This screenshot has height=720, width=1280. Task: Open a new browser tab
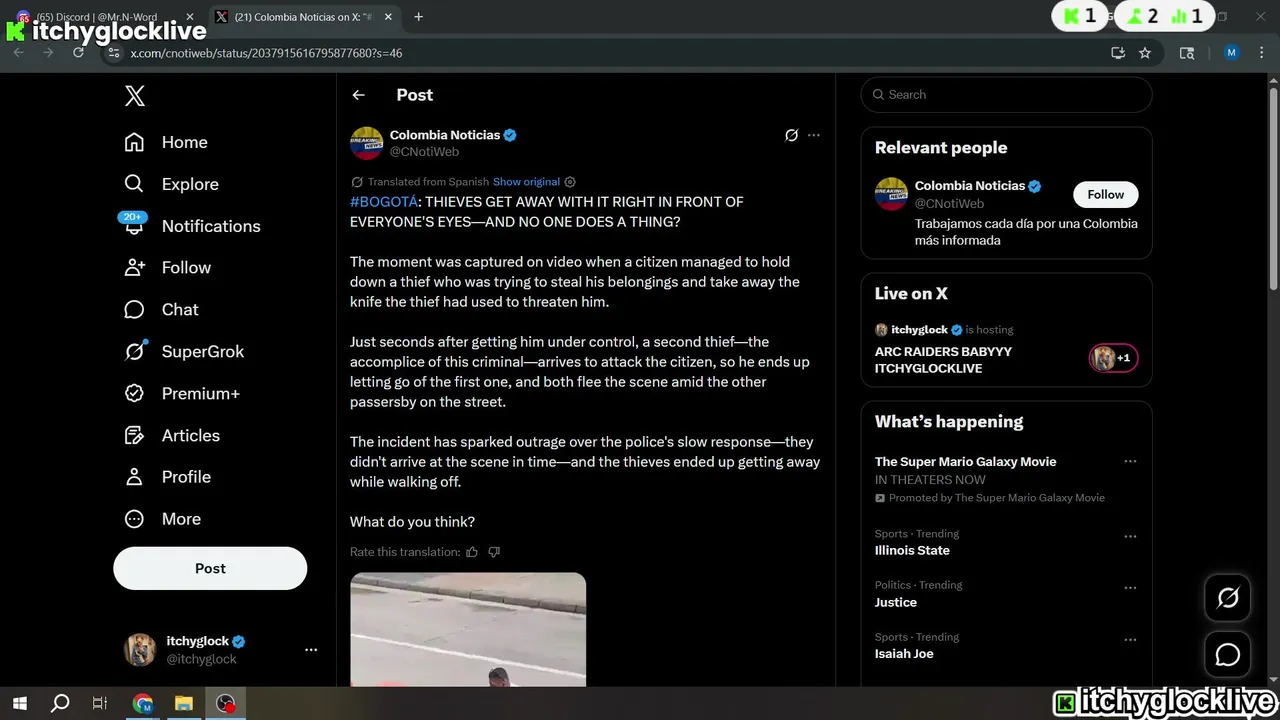418,17
